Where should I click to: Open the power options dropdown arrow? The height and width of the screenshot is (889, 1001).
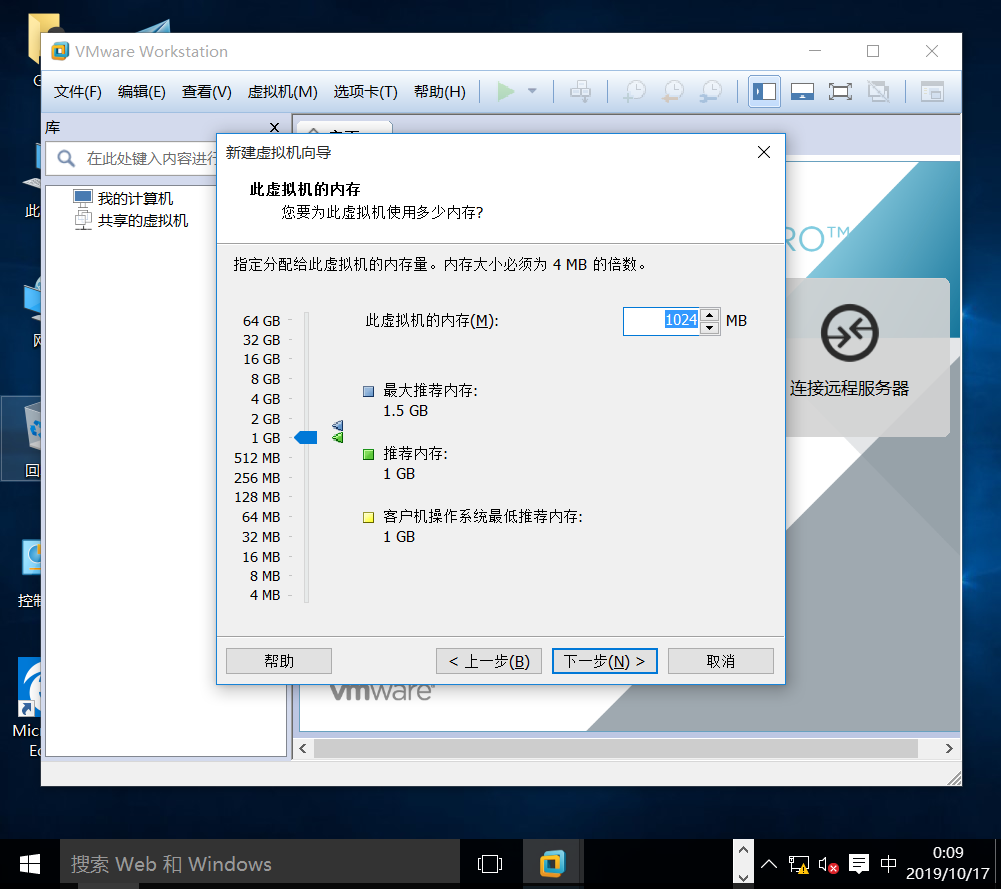[532, 91]
